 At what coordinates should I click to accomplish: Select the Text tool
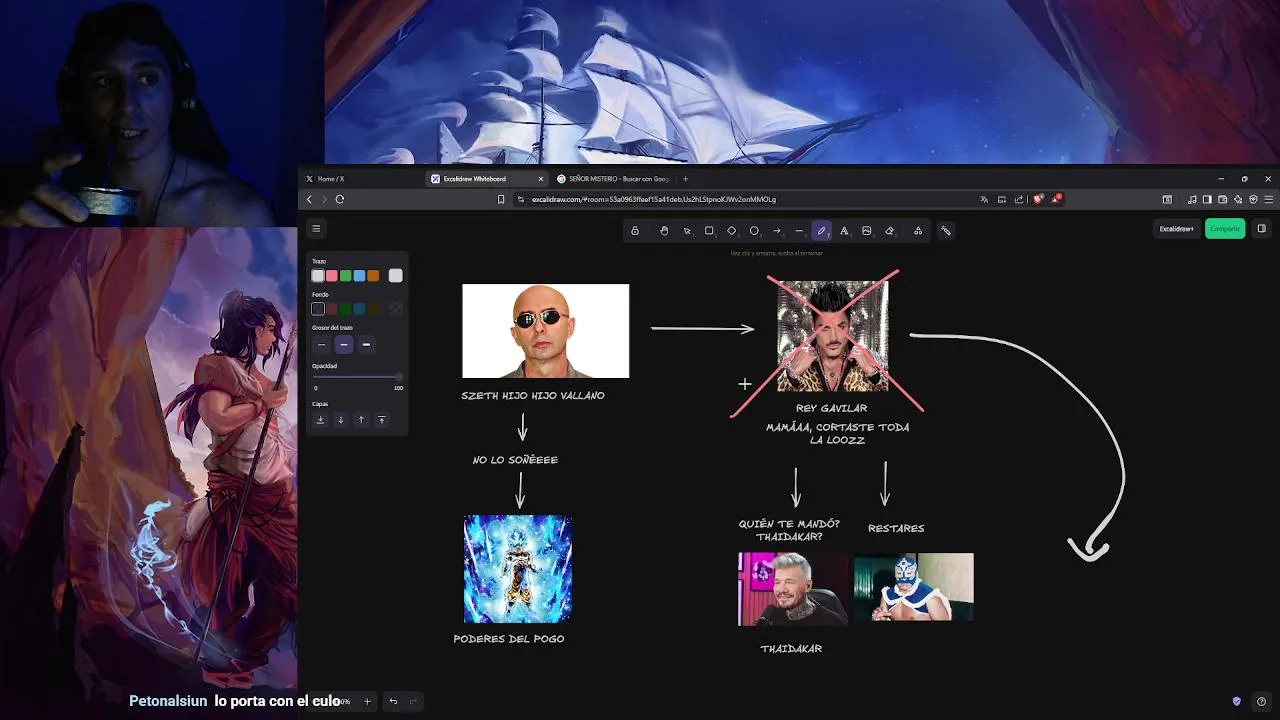click(x=844, y=231)
